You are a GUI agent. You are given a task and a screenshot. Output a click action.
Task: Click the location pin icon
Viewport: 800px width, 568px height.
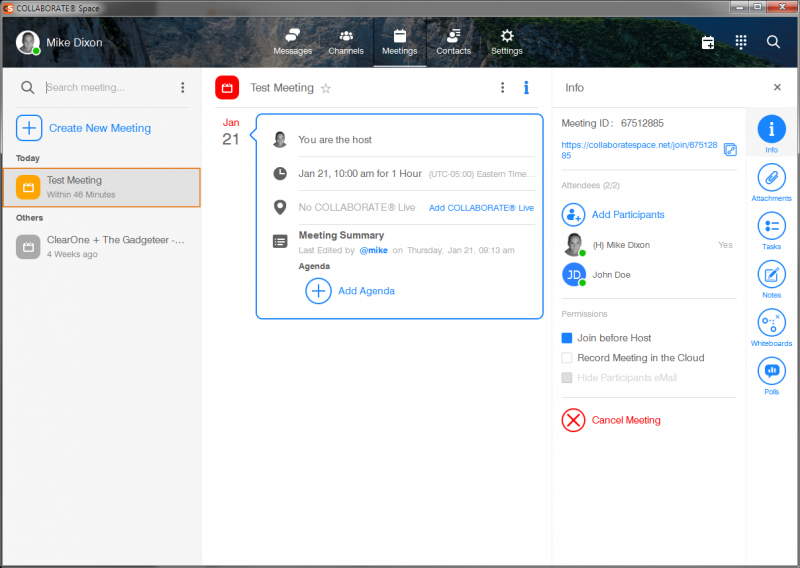point(280,207)
